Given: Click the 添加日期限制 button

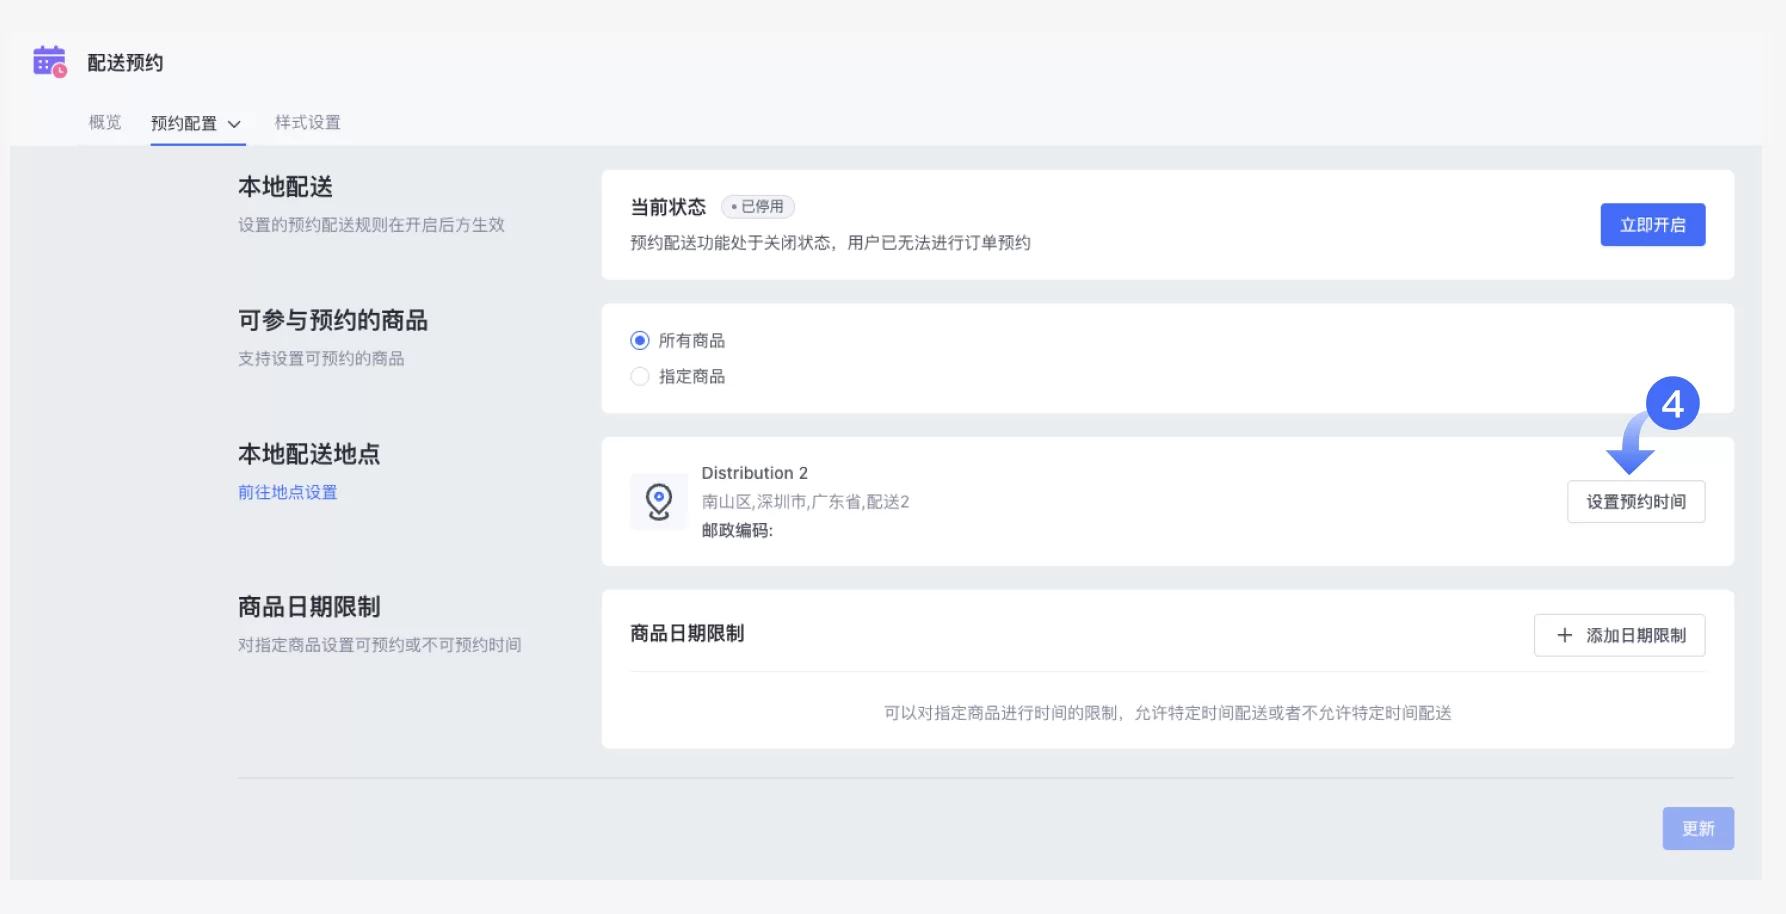Looking at the screenshot, I should pyautogui.click(x=1619, y=635).
